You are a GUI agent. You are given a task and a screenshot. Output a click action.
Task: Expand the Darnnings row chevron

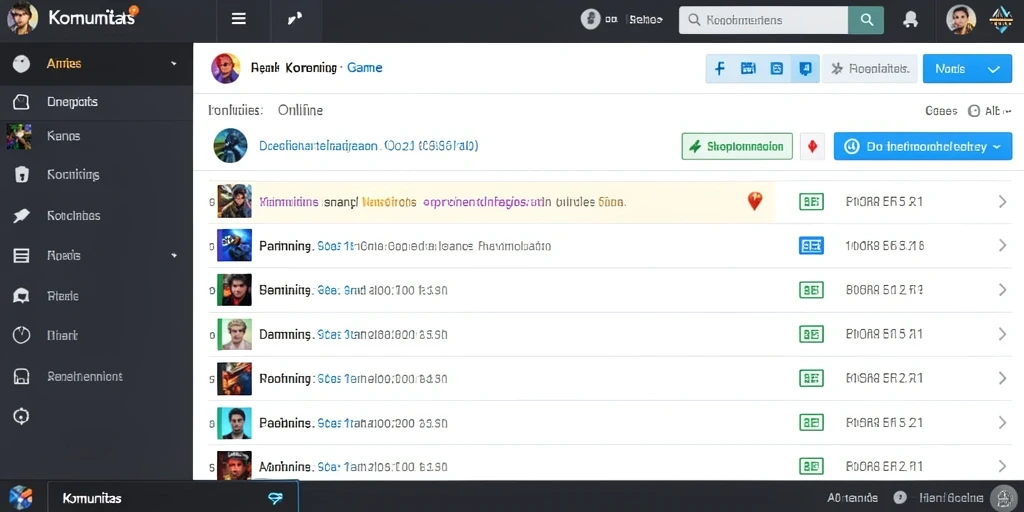(x=1002, y=334)
